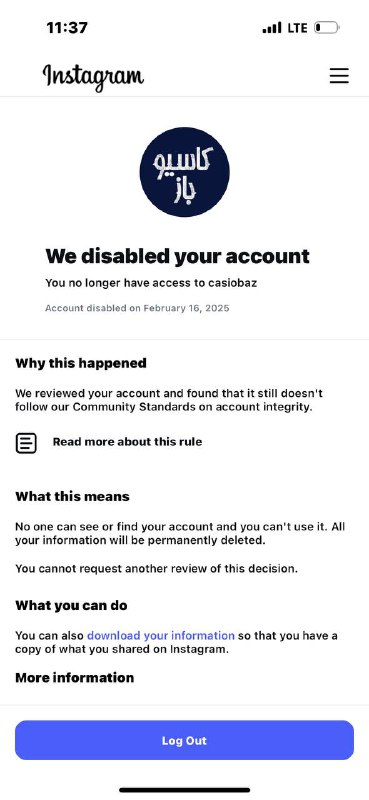The width and height of the screenshot is (369, 800).
Task: Tap the cannot request another review text
Action: coord(156,568)
